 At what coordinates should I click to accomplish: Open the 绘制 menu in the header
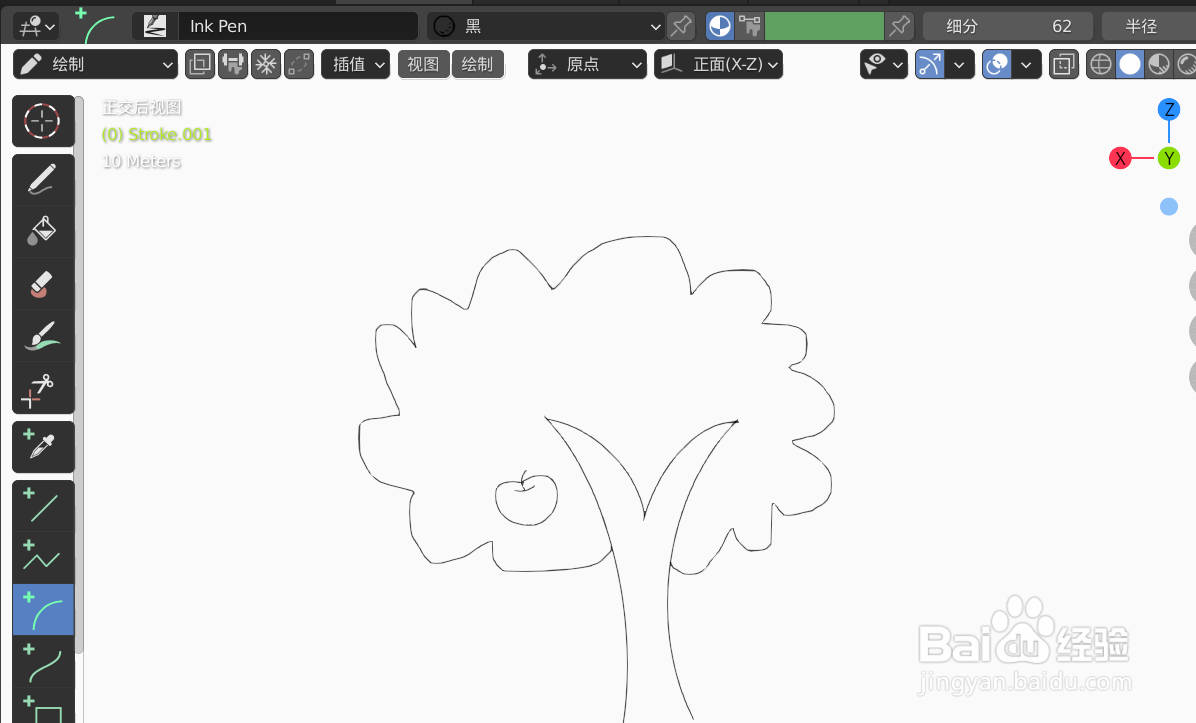click(x=477, y=64)
